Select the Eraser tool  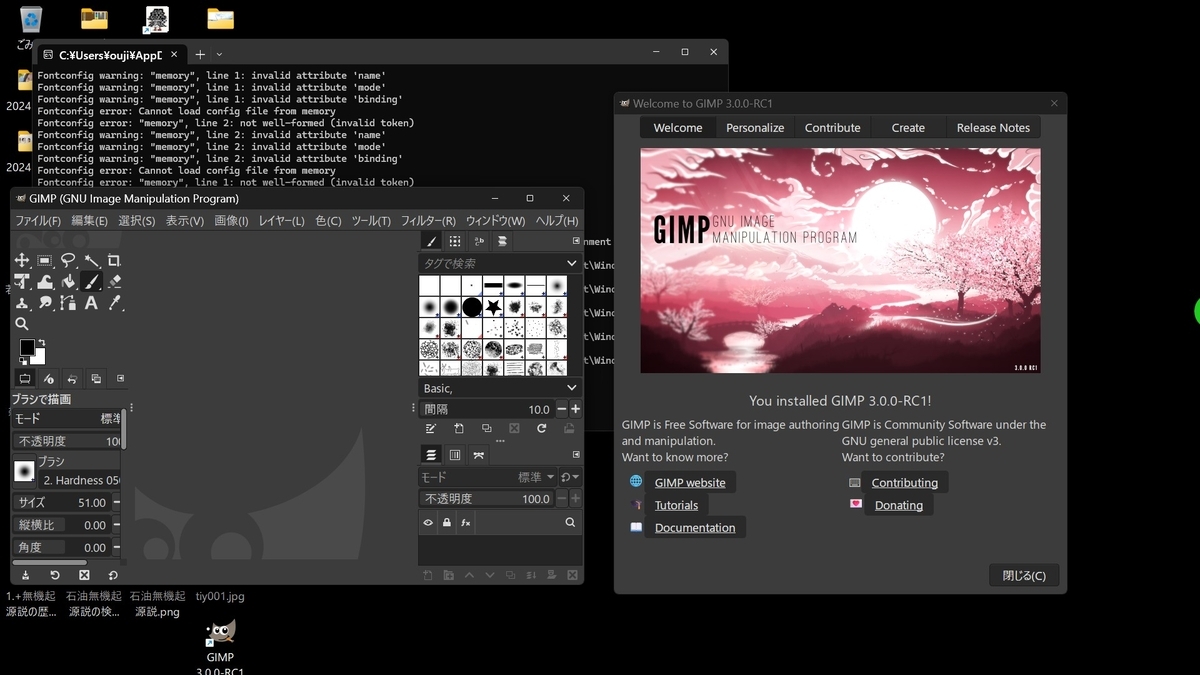(114, 282)
